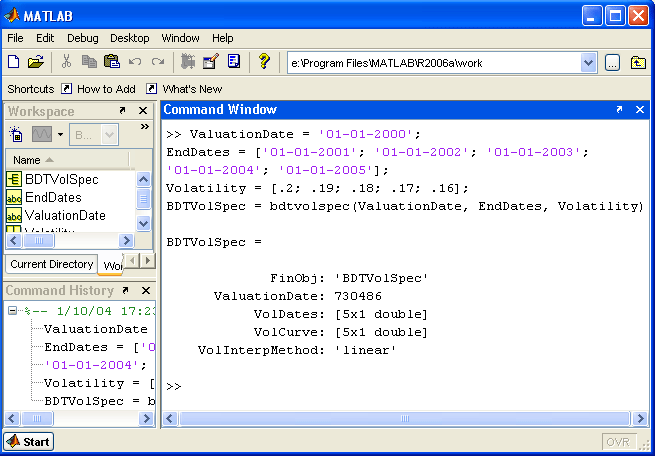The width and height of the screenshot is (655, 456).
Task: Select '01-01-2004' line in Command History
Action: (95, 365)
